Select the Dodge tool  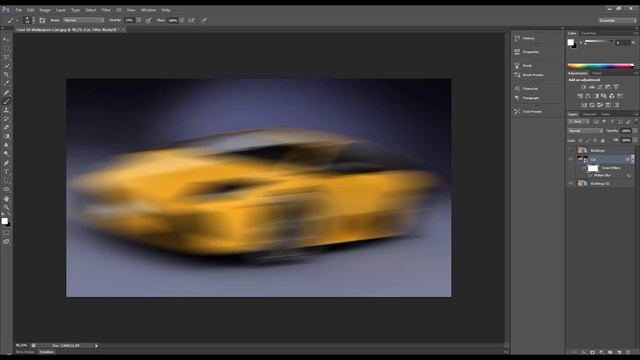pyautogui.click(x=6, y=154)
